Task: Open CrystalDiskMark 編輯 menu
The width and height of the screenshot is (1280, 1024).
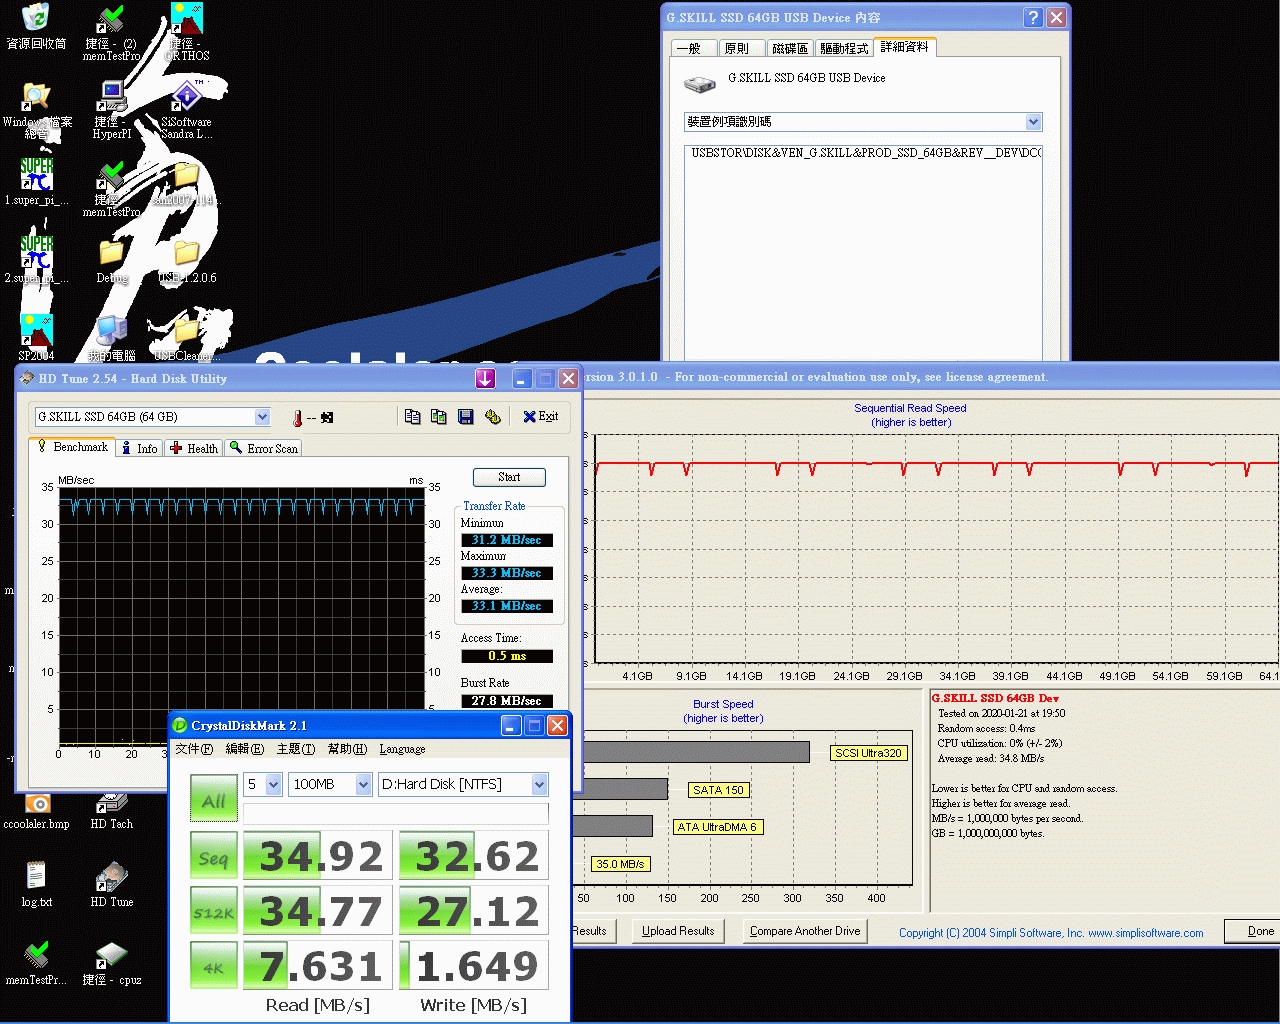Action: click(245, 749)
